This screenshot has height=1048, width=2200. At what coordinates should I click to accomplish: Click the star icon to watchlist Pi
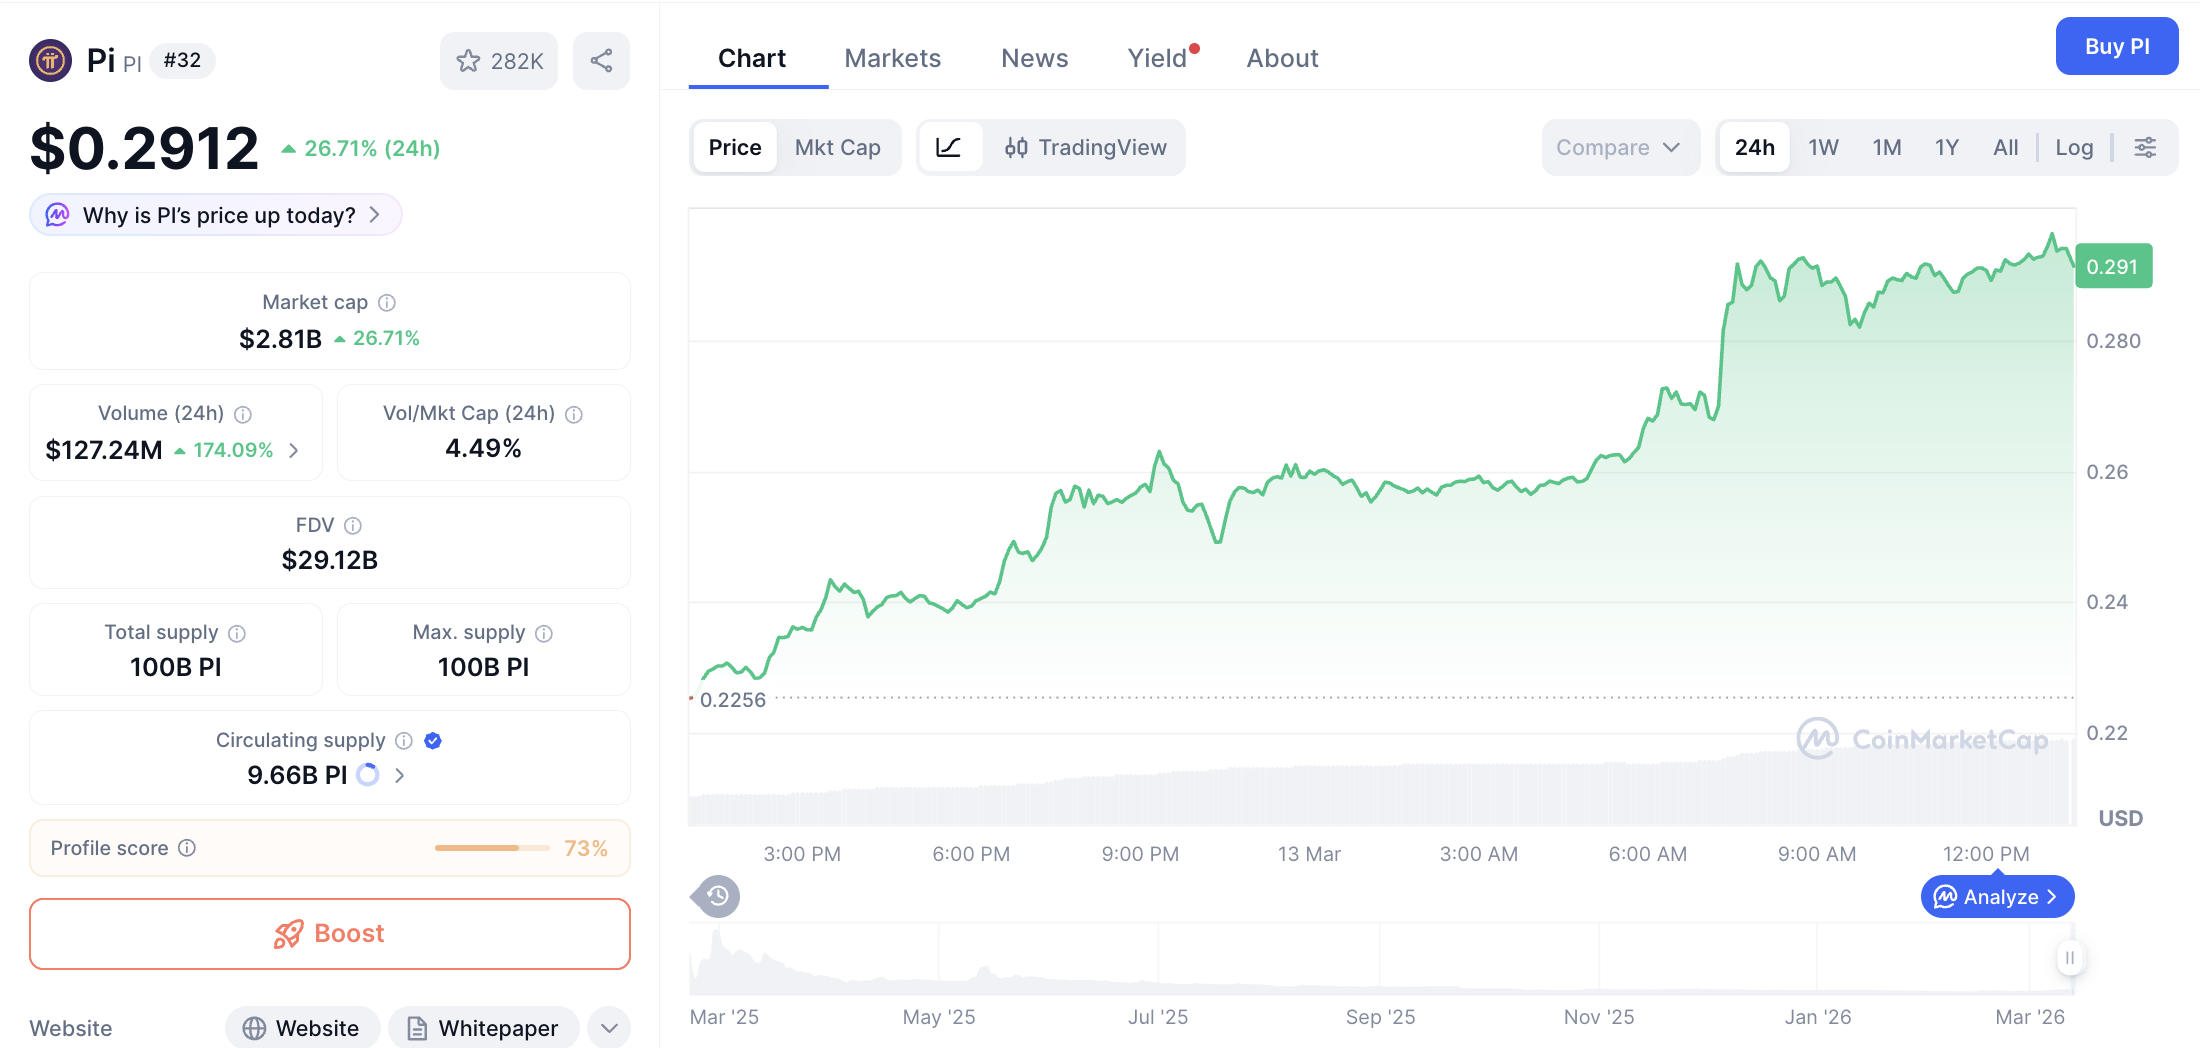[x=469, y=61]
